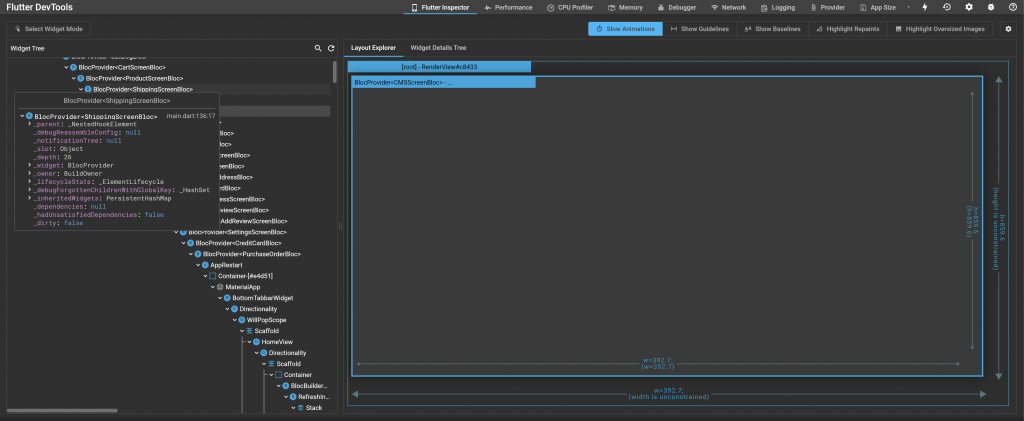Switch to the Layout Explorer tab
Image resolution: width=1024 pixels, height=421 pixels.
(x=373, y=48)
